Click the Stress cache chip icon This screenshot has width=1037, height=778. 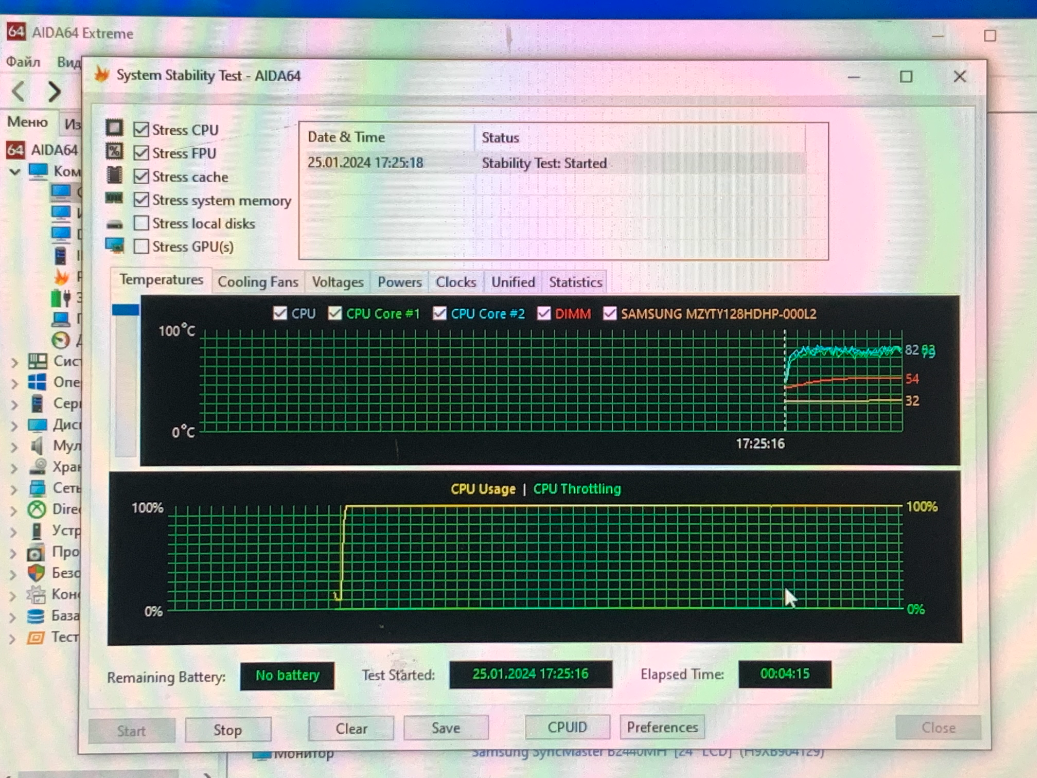point(114,175)
